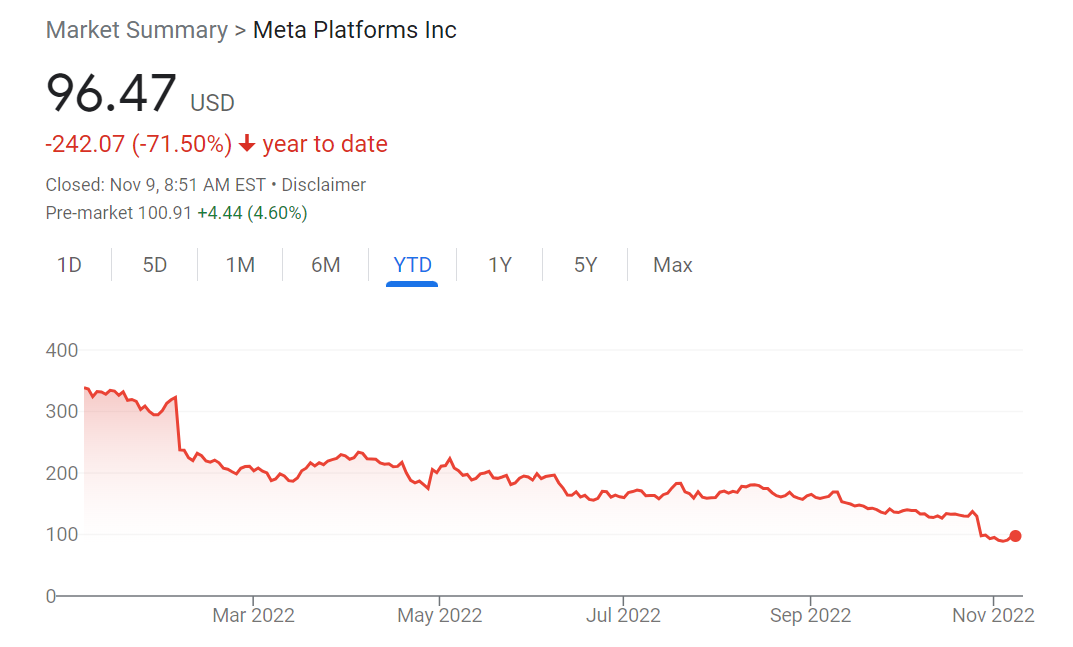Viewport: 1073px width, 647px height.
Task: Show the 5Y price history
Action: point(586,265)
